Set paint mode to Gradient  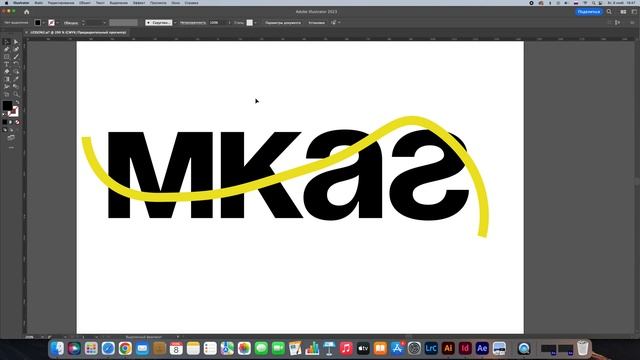(x=11, y=122)
